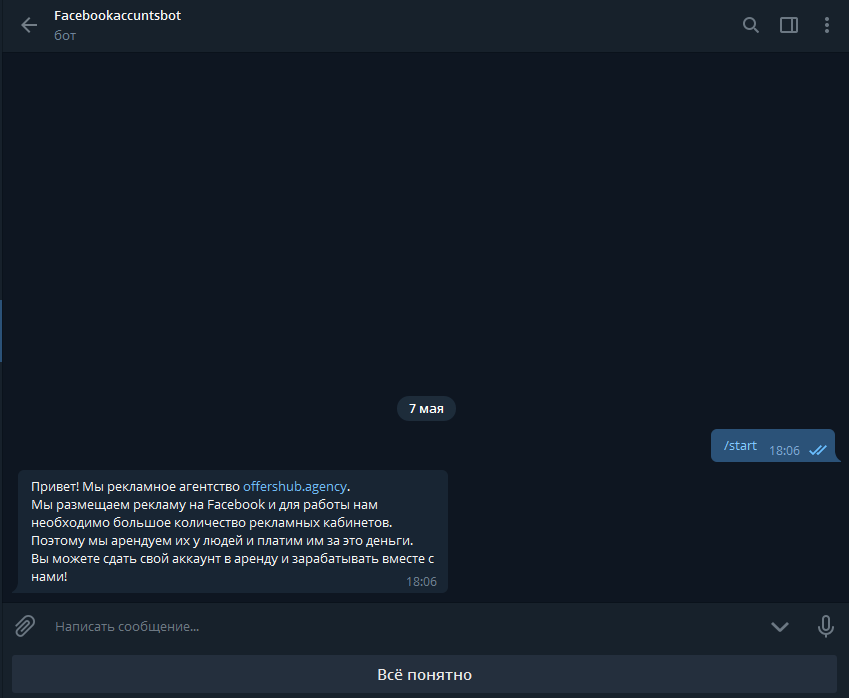
Task: Click the read checkmarks on /start message
Action: point(818,451)
